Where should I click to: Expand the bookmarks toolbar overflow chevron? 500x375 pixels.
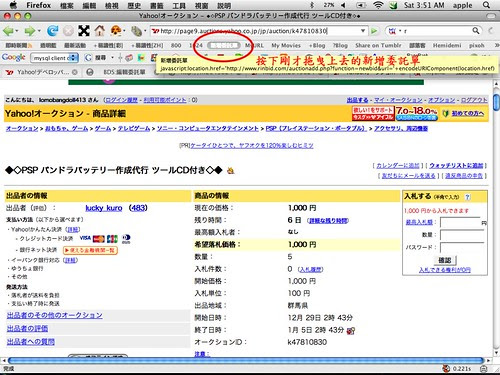point(496,45)
